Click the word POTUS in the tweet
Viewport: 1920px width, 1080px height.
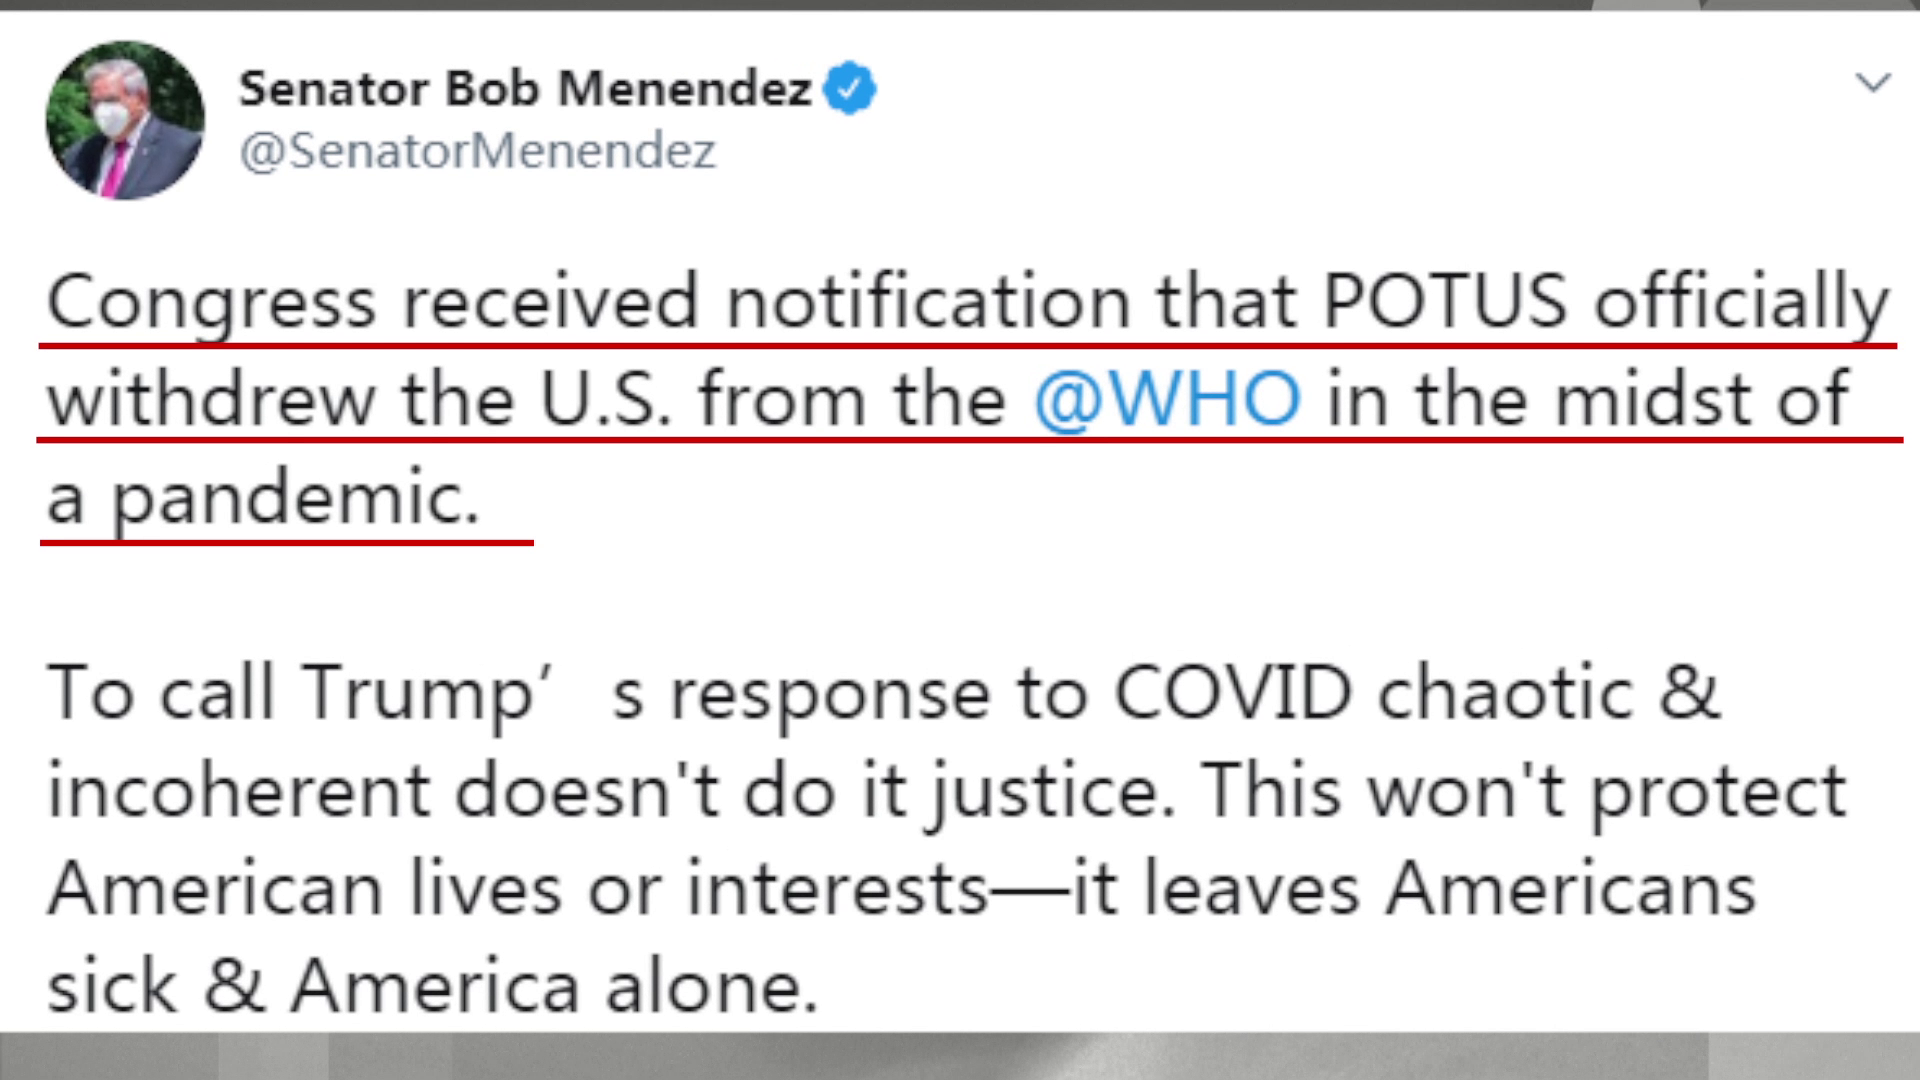click(x=1444, y=301)
